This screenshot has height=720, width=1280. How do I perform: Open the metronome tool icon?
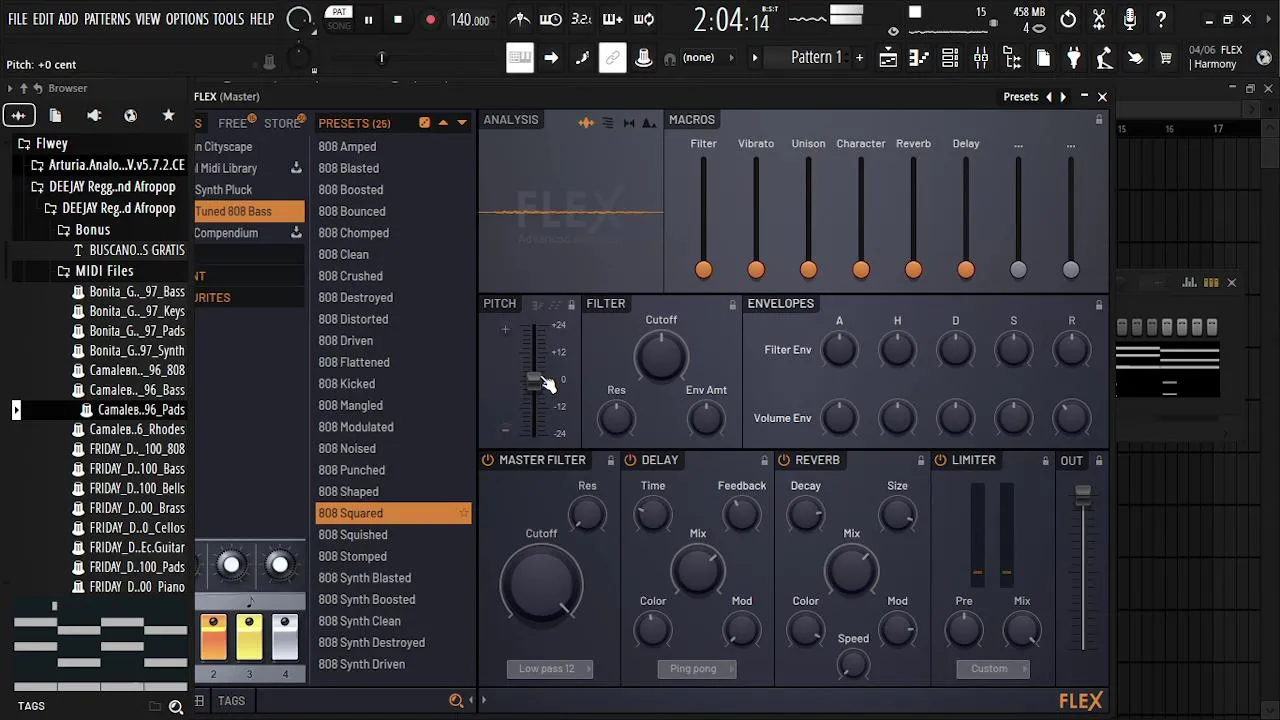click(x=520, y=19)
